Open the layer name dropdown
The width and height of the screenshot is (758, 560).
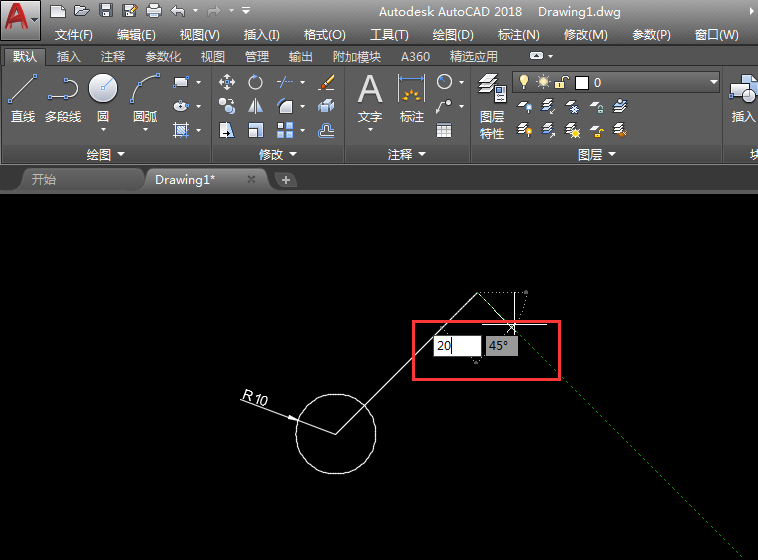tap(714, 82)
